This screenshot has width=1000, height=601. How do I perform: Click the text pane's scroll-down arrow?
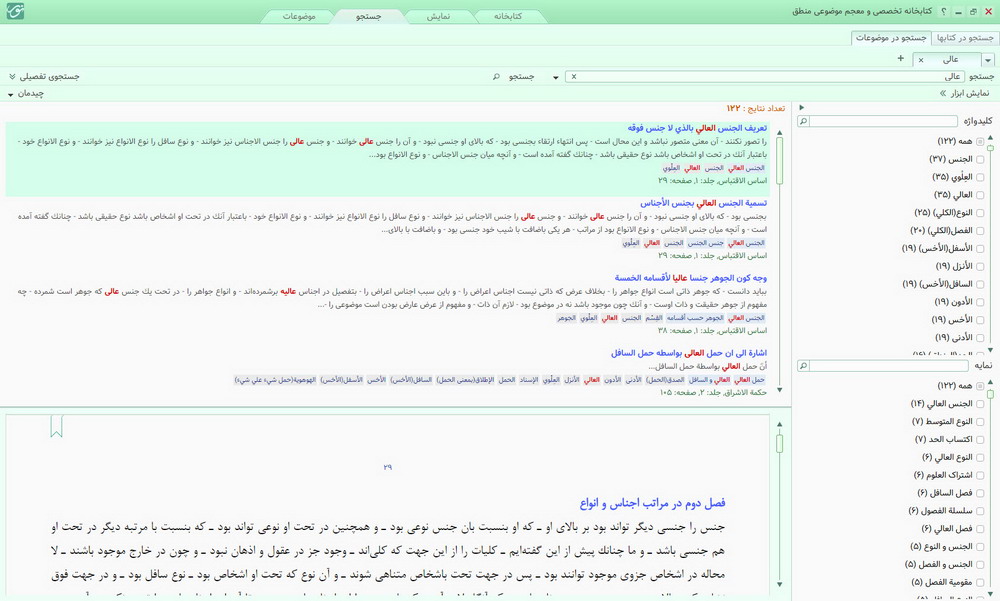coord(779,584)
